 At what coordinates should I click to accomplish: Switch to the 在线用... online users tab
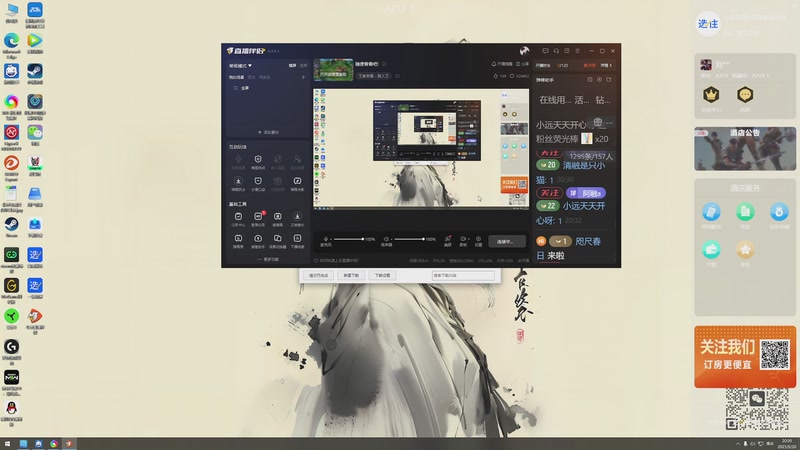[x=555, y=100]
